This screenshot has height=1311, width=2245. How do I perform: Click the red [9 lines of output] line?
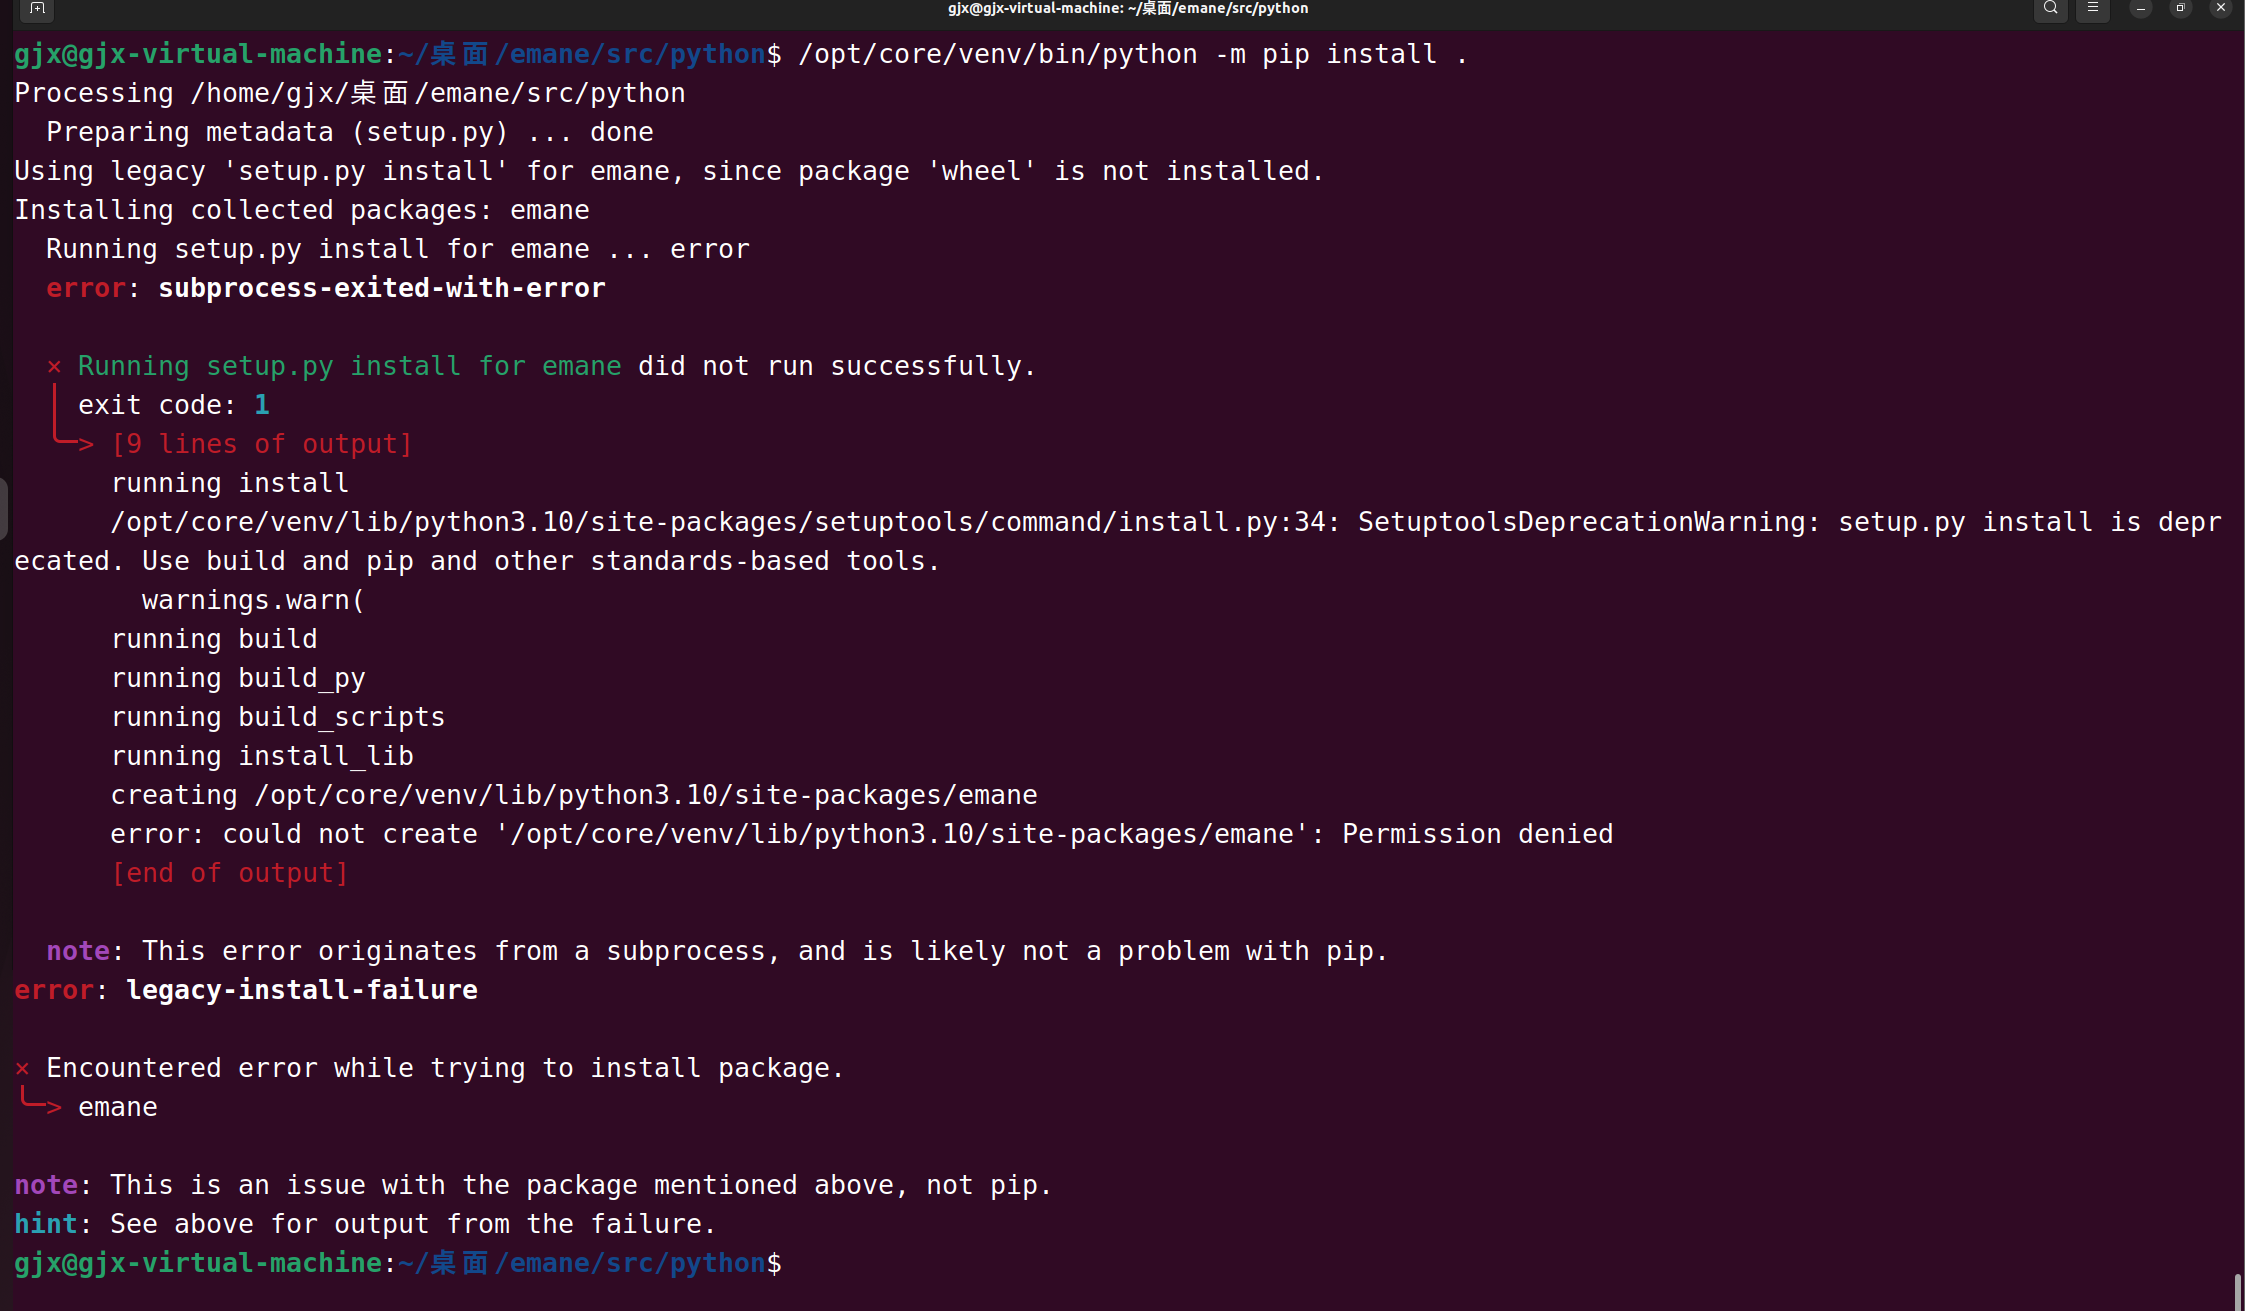coord(262,443)
